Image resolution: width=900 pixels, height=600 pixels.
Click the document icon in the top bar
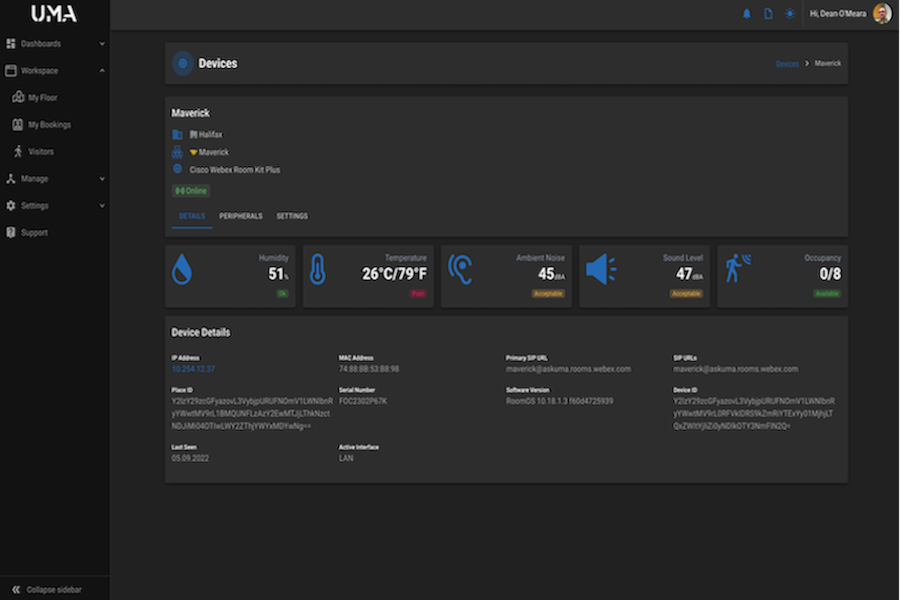[x=768, y=14]
